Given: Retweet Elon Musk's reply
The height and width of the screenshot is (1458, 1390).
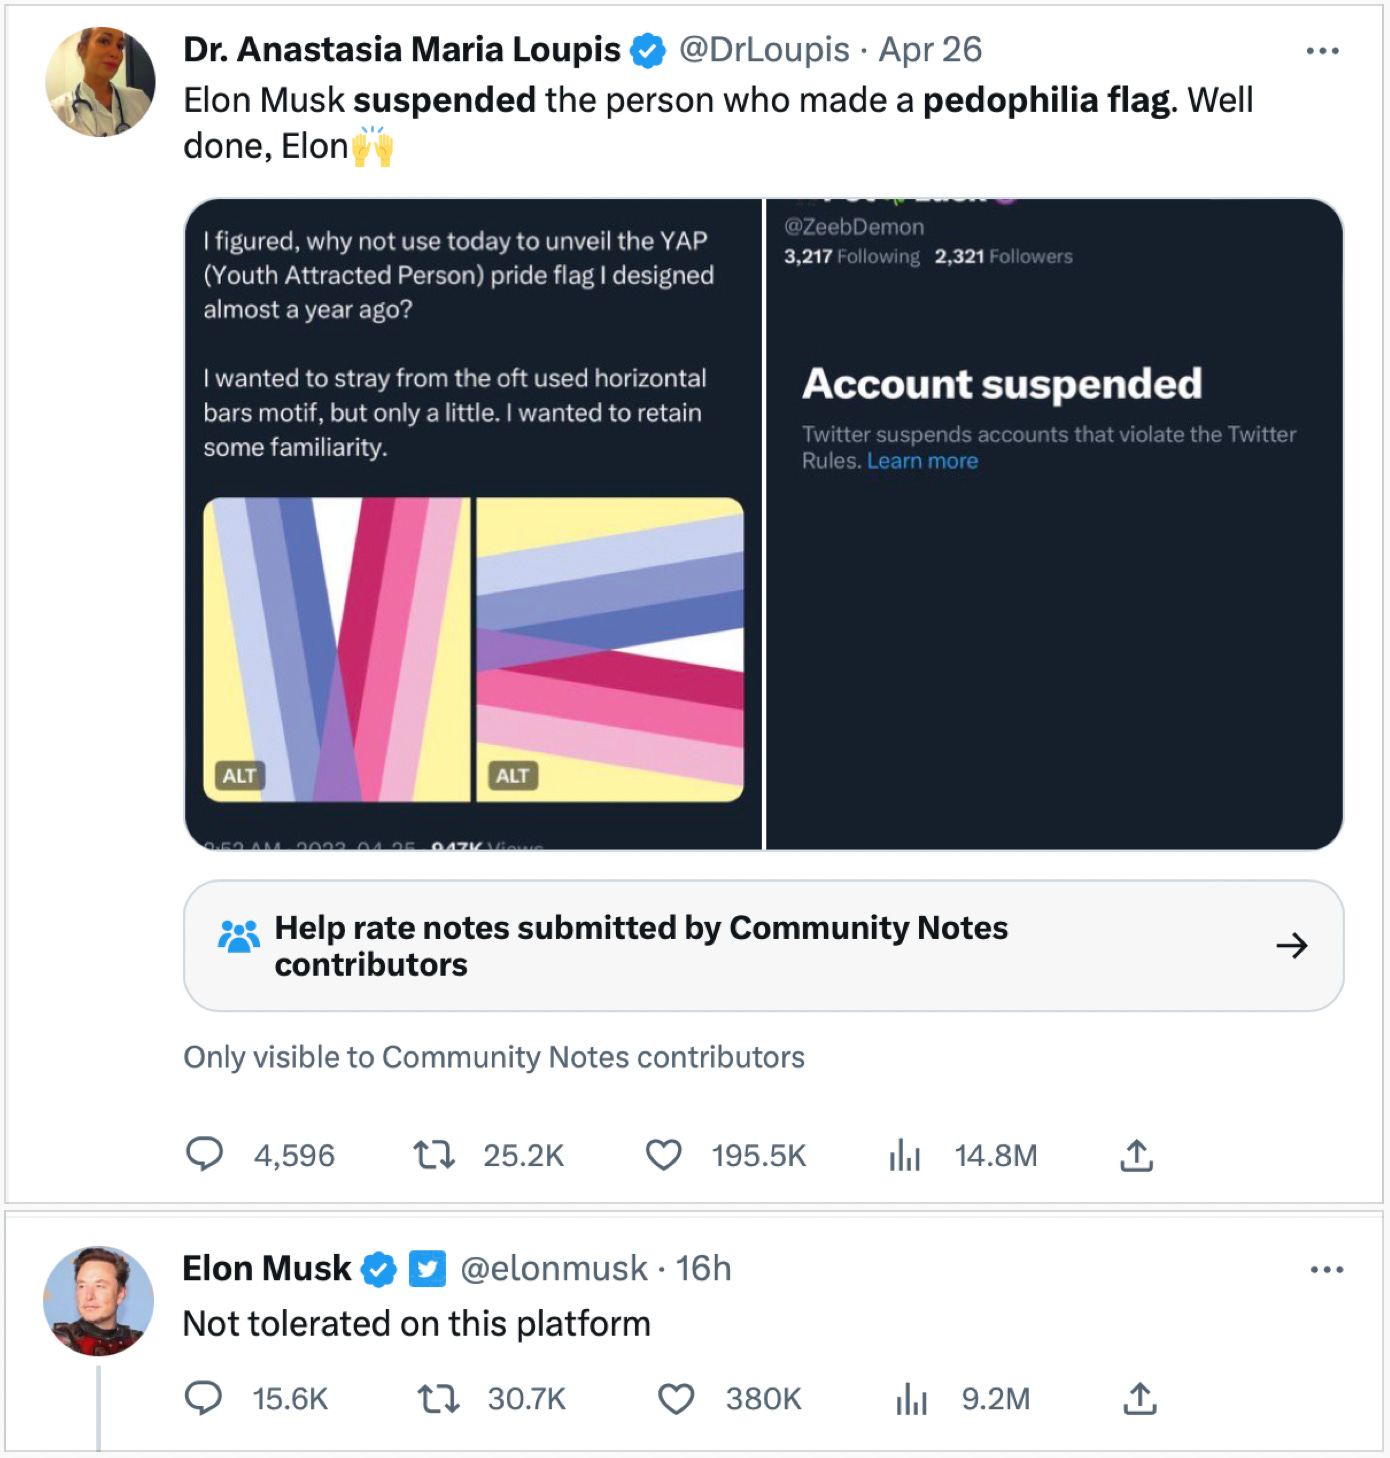Looking at the screenshot, I should point(438,1398).
